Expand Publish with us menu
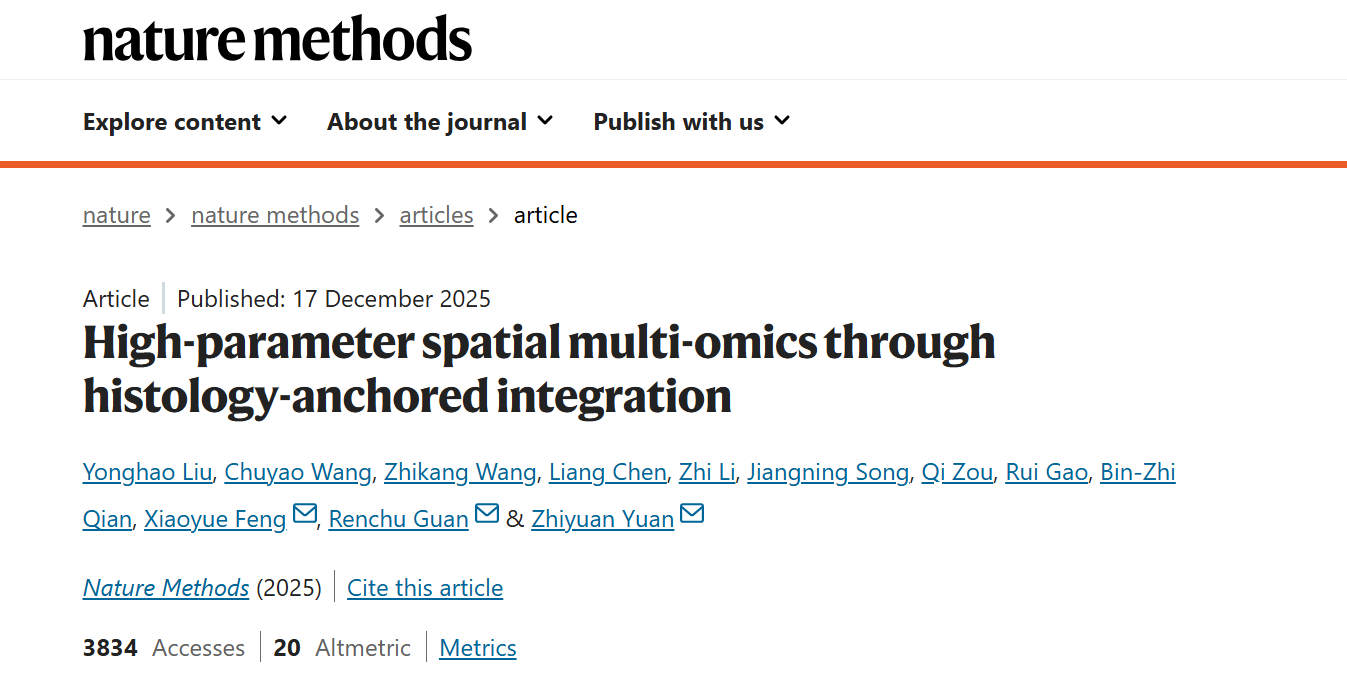Screen dimensions: 1347x696 (x=692, y=122)
